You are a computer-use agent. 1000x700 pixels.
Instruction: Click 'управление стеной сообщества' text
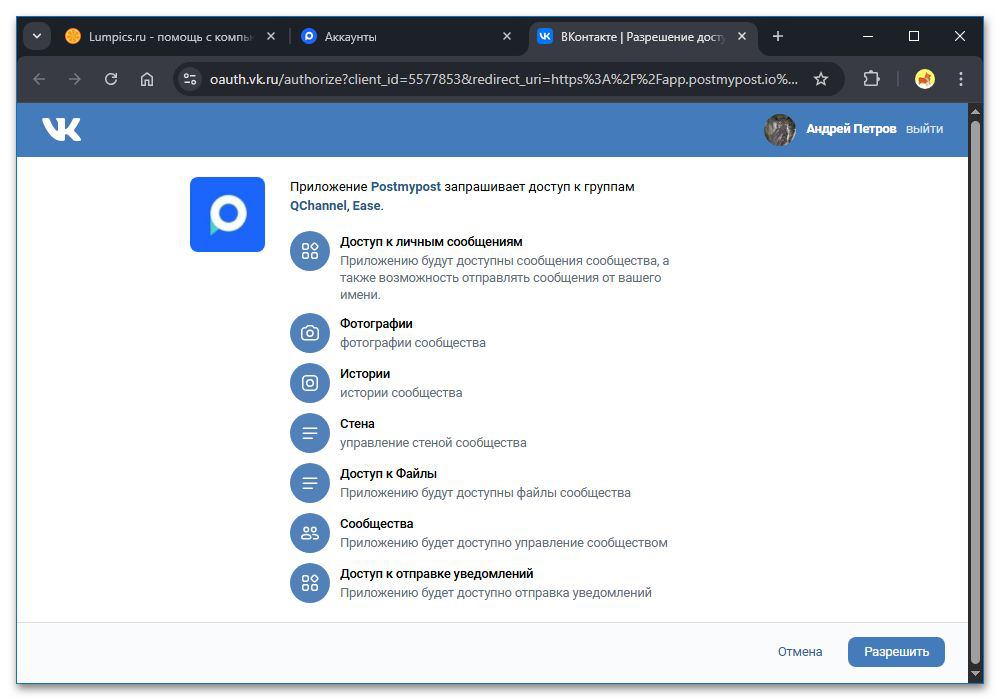coord(433,443)
